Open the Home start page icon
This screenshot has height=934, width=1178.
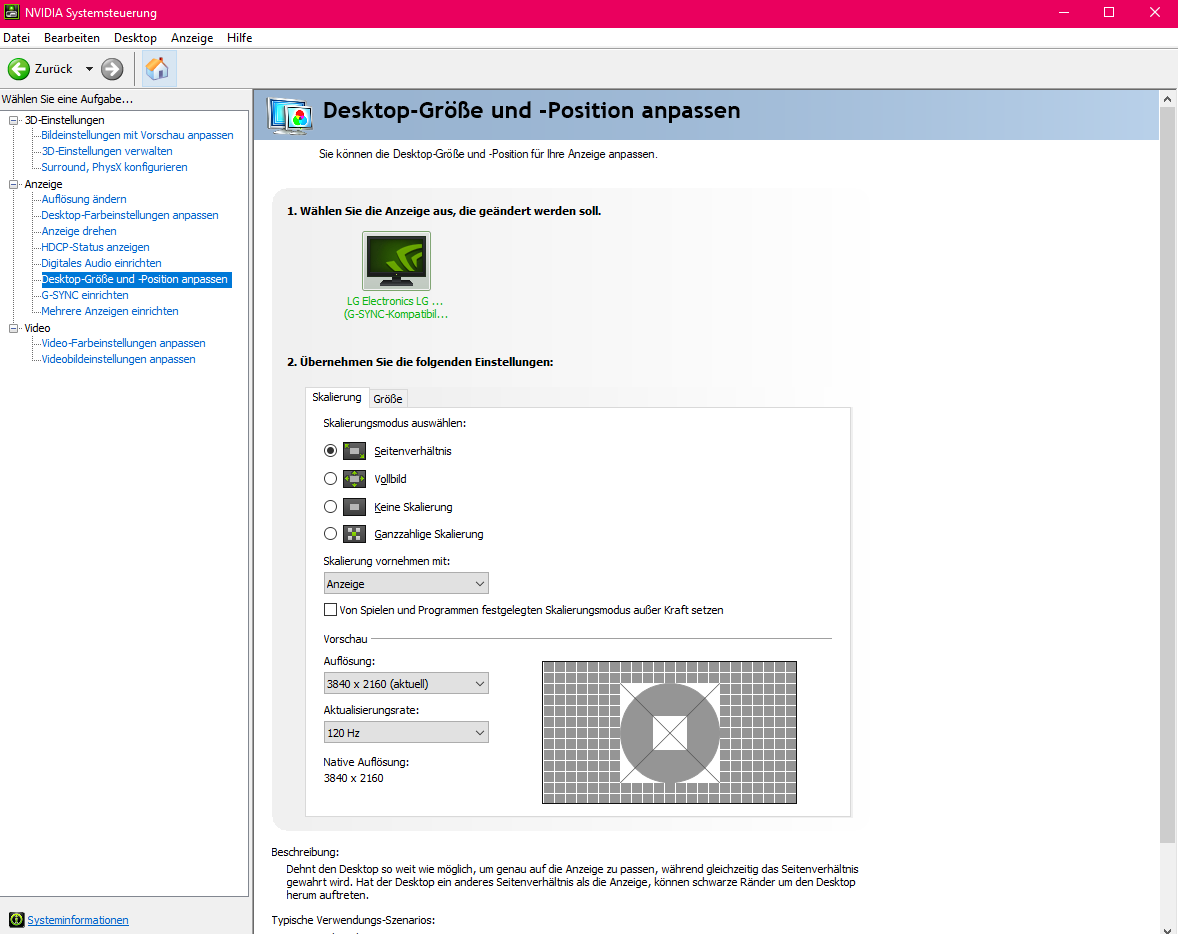(158, 69)
